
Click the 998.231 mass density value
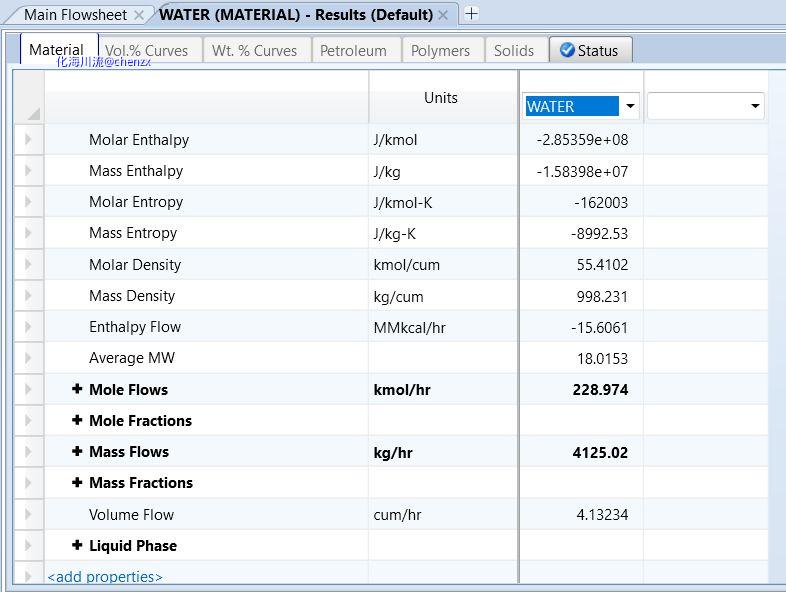tap(602, 296)
